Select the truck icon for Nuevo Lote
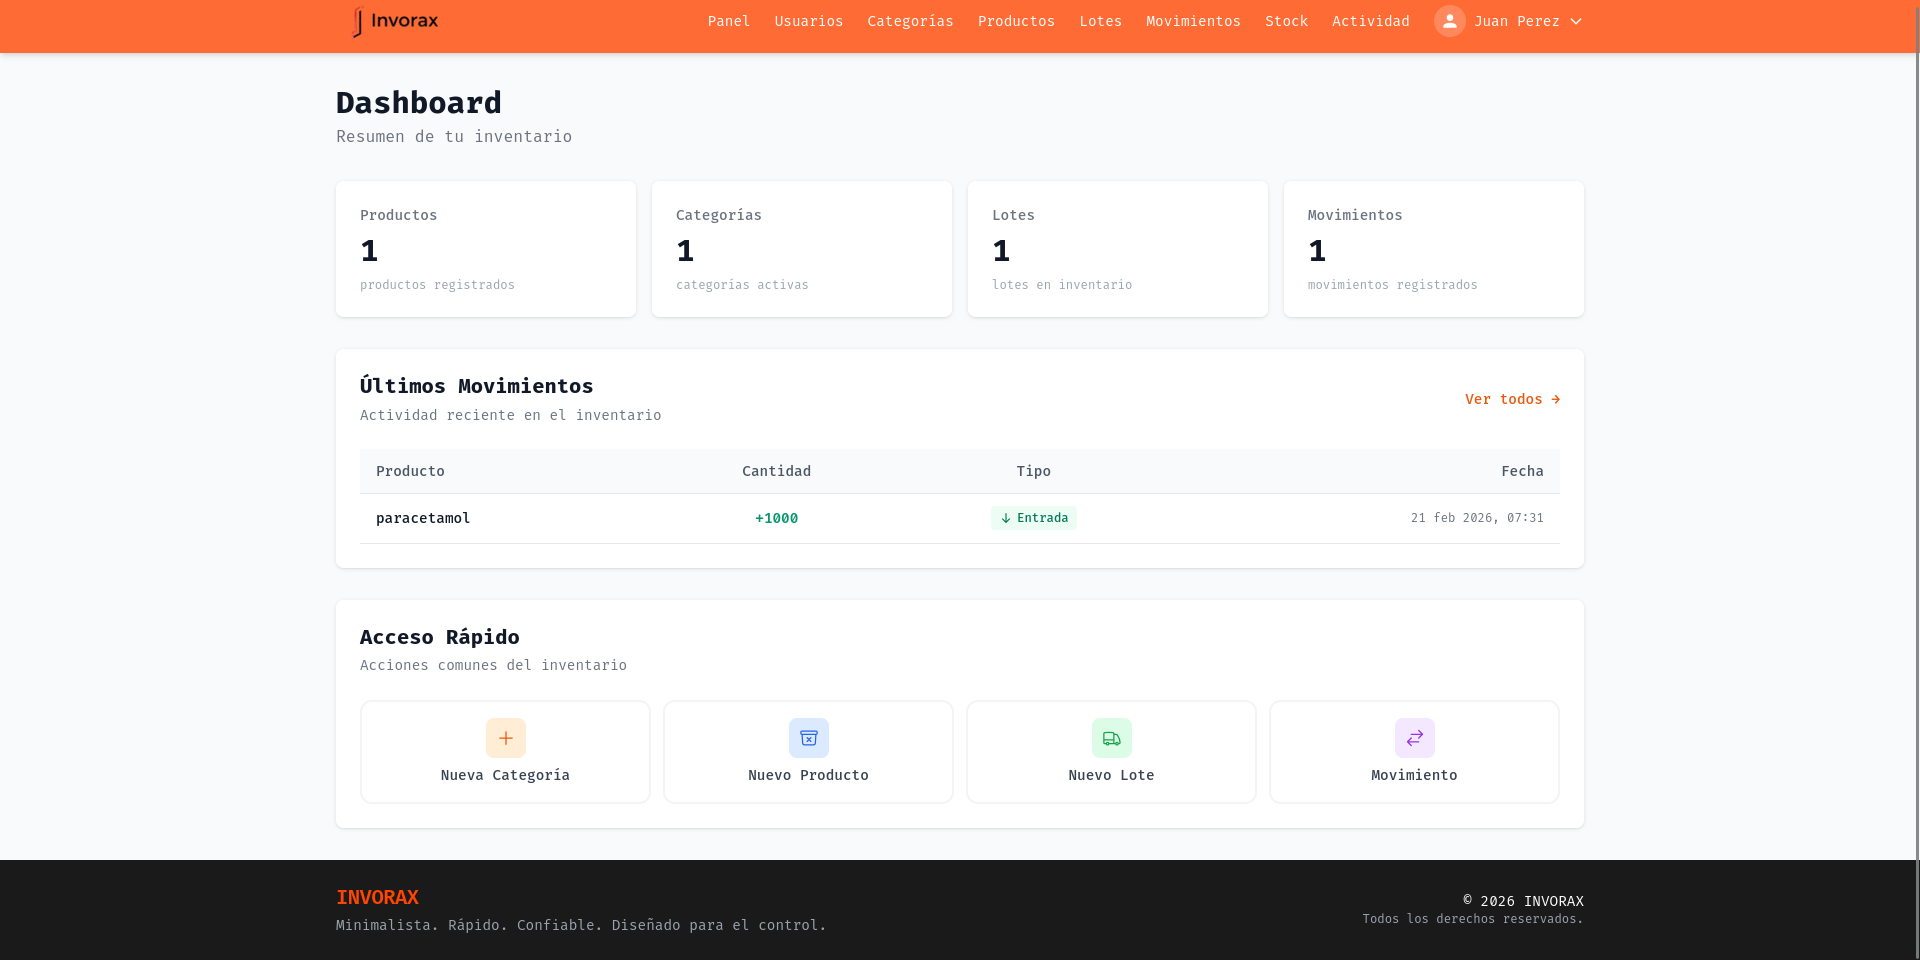Image resolution: width=1920 pixels, height=960 pixels. pos(1111,738)
